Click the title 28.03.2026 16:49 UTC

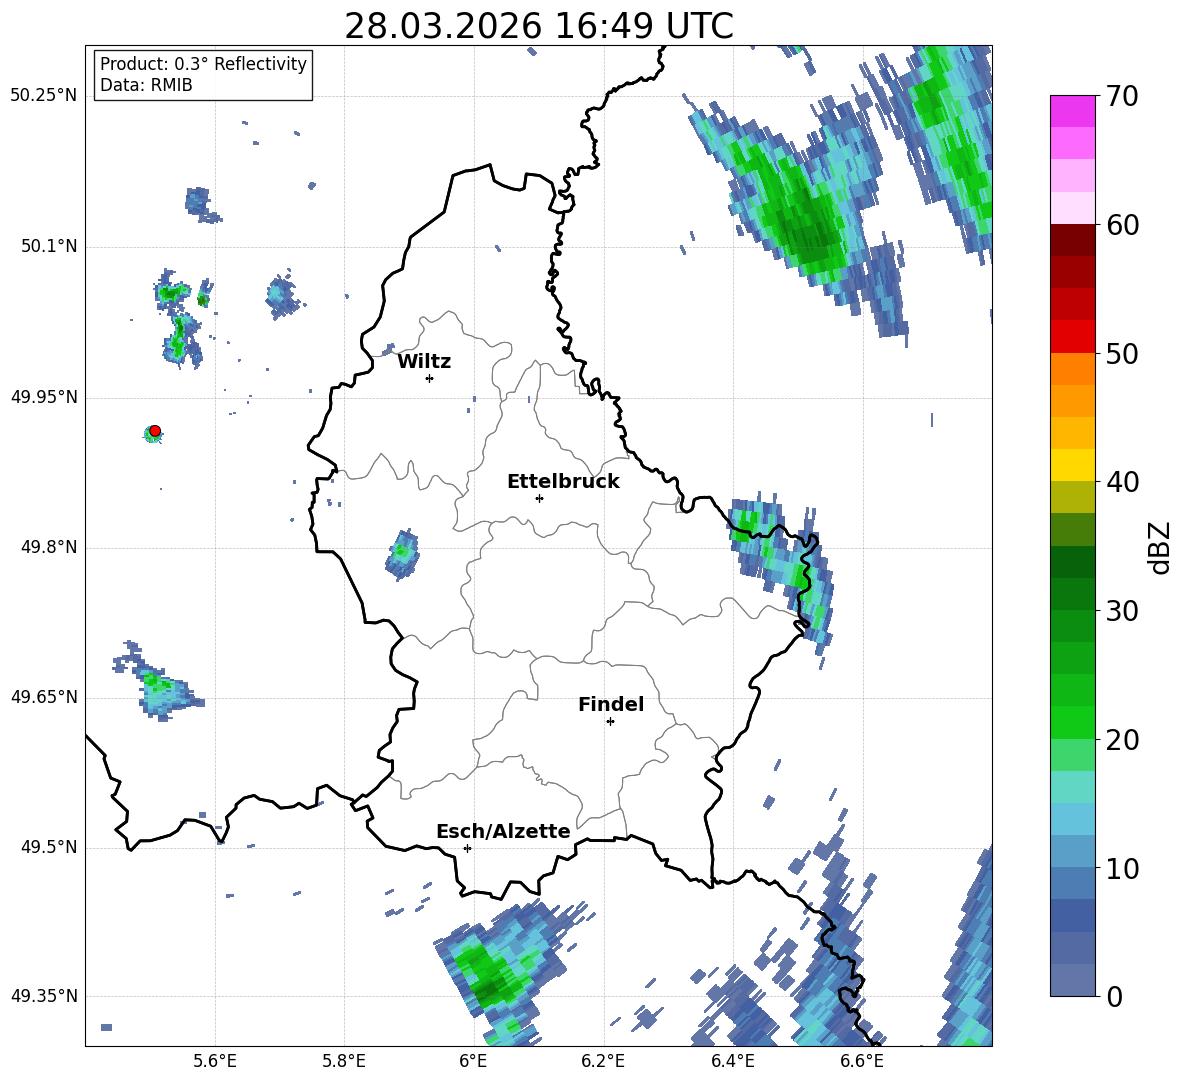coord(538,26)
